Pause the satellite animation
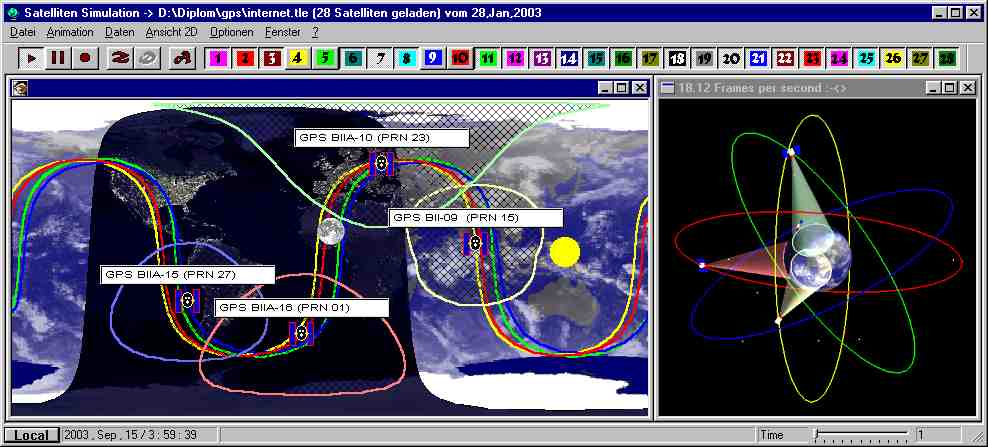Viewport: 988px width, 447px height. pyautogui.click(x=58, y=58)
